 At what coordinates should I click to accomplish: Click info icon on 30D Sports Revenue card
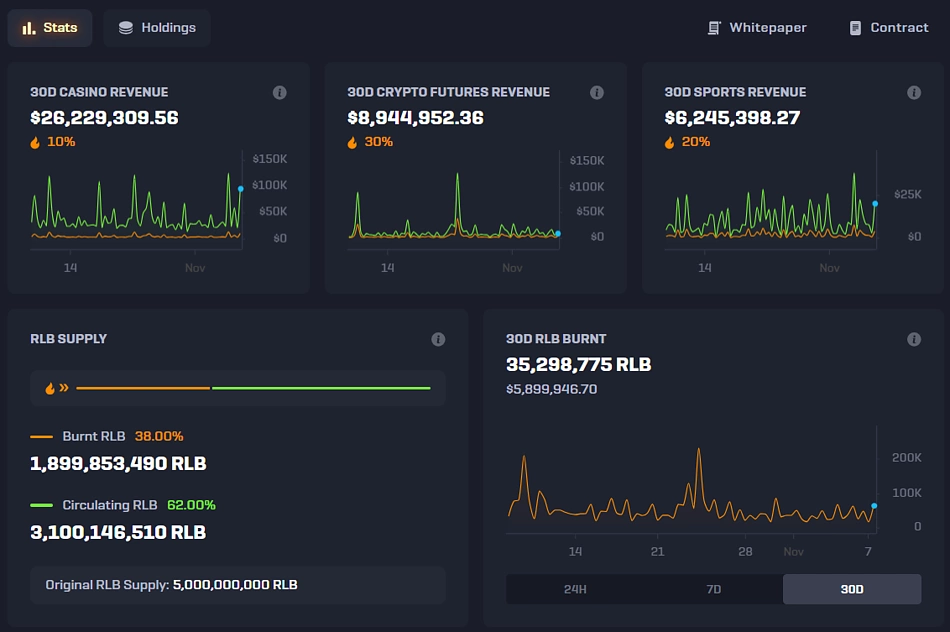coord(914,93)
